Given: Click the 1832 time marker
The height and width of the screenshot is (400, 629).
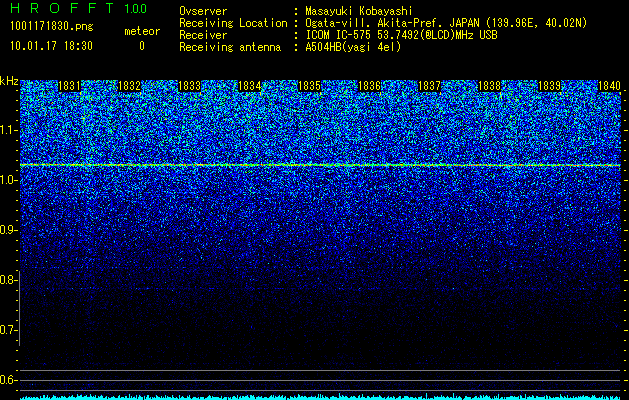Looking at the screenshot, I should (x=130, y=86).
